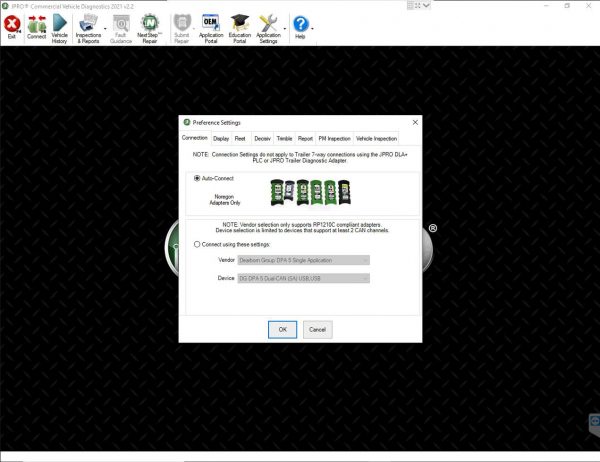The width and height of the screenshot is (600, 462).
Task: Switch to the Display tab
Action: pyautogui.click(x=221, y=139)
